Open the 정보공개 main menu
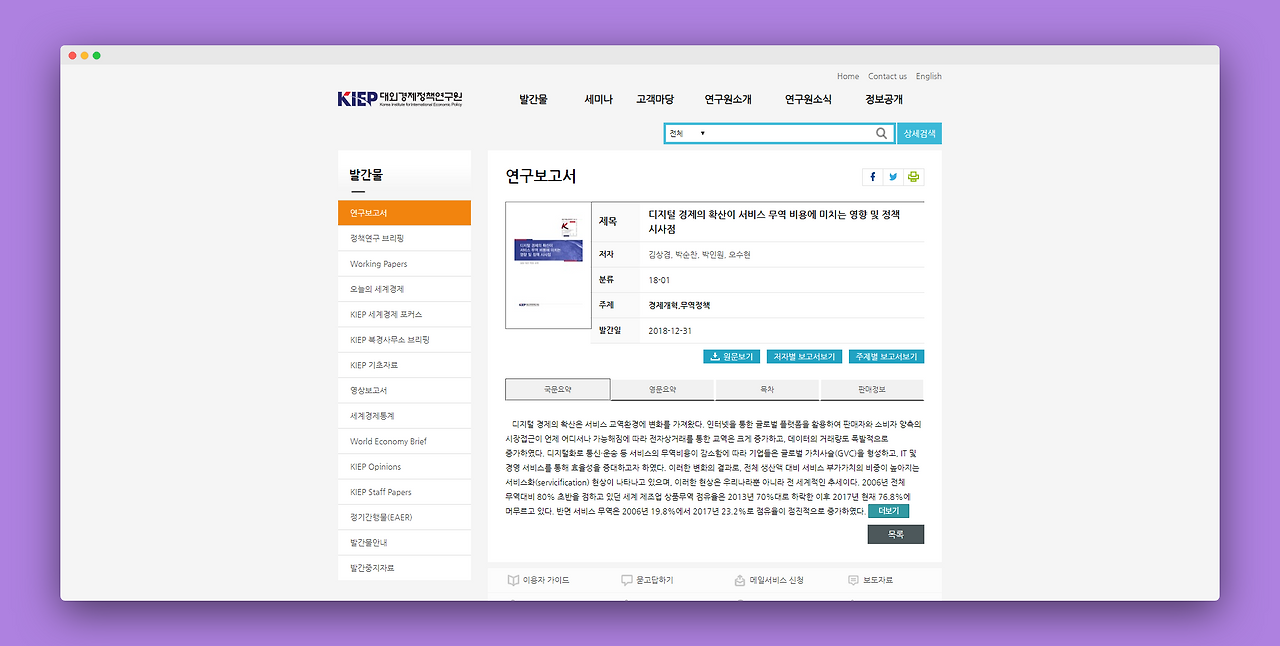 (x=884, y=99)
